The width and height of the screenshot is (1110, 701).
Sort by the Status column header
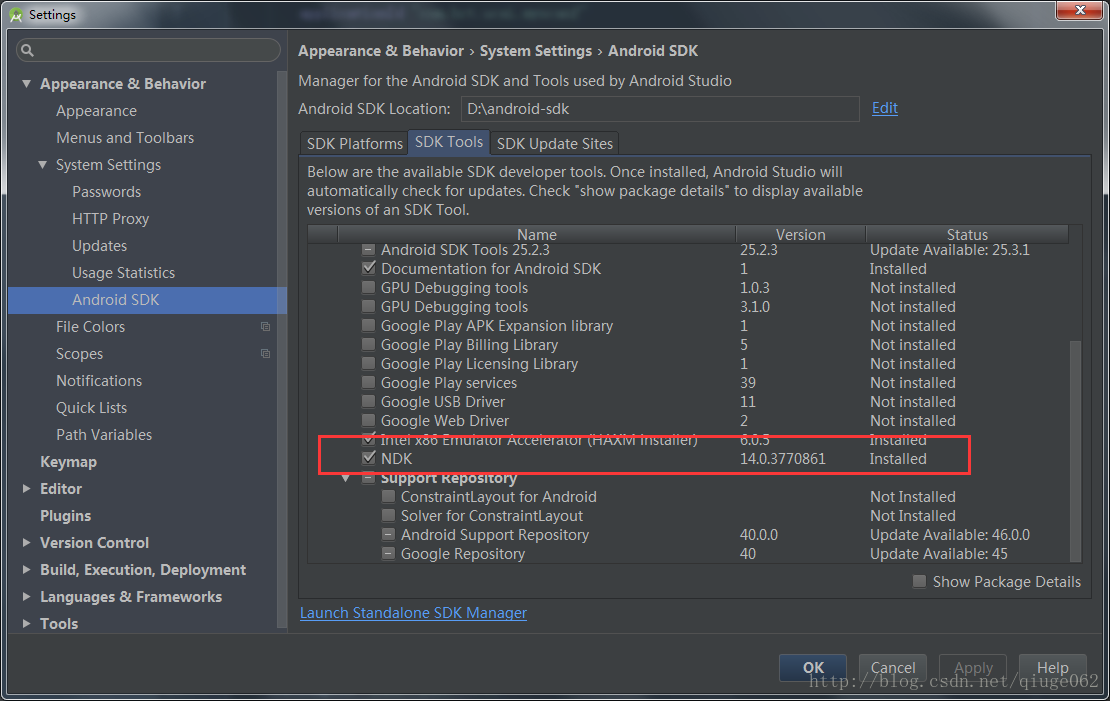click(967, 234)
